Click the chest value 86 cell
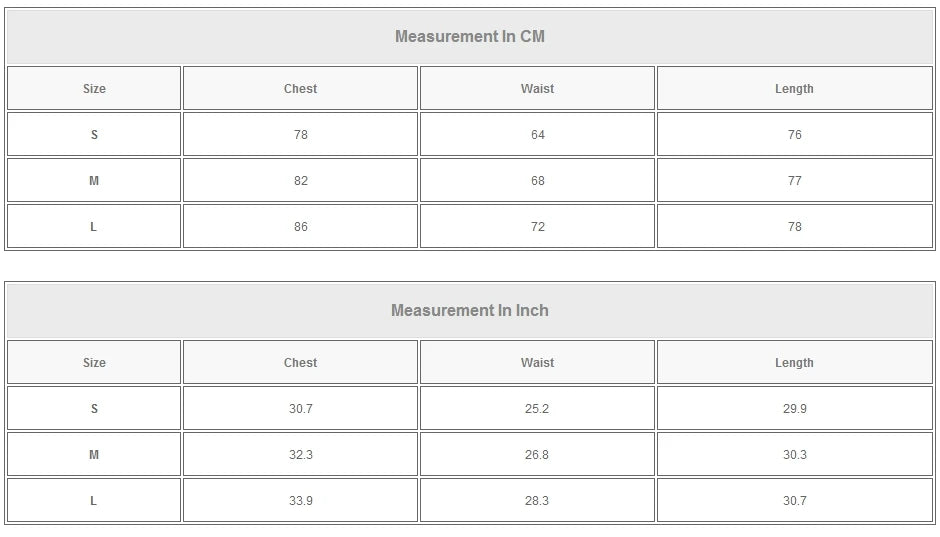This screenshot has height=537, width=940. coord(300,227)
